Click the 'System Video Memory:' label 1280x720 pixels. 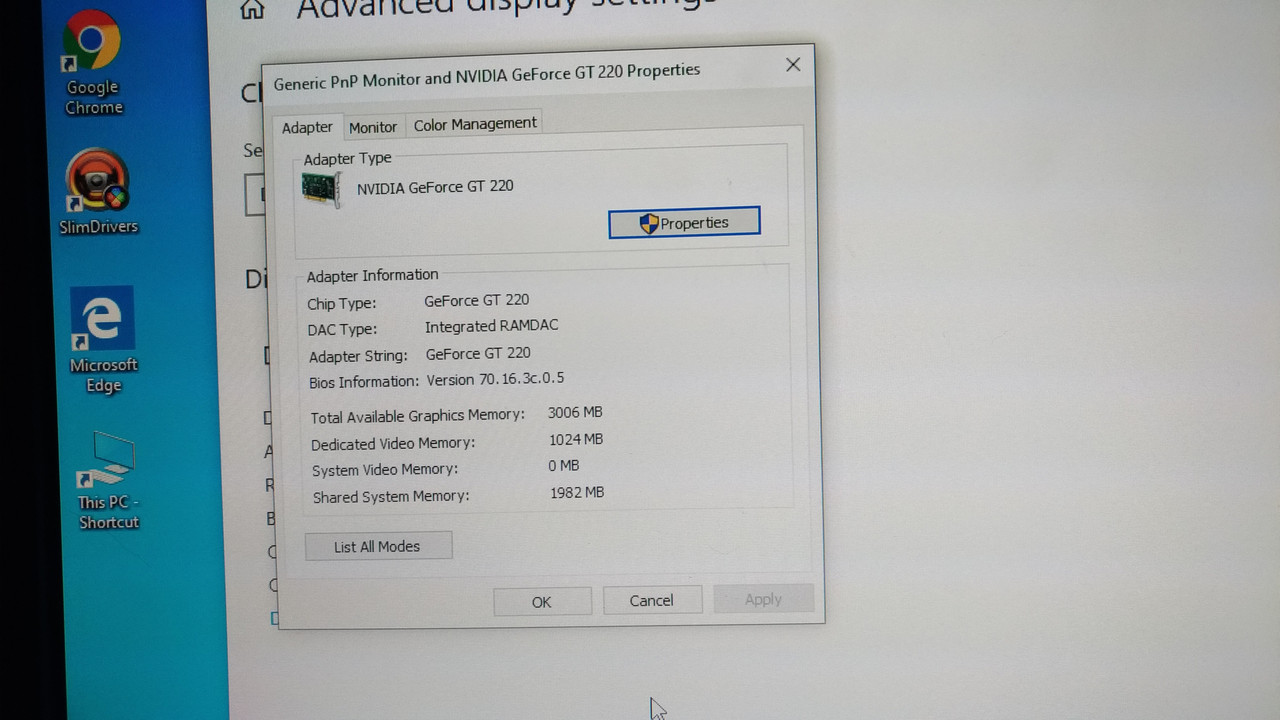(x=385, y=470)
